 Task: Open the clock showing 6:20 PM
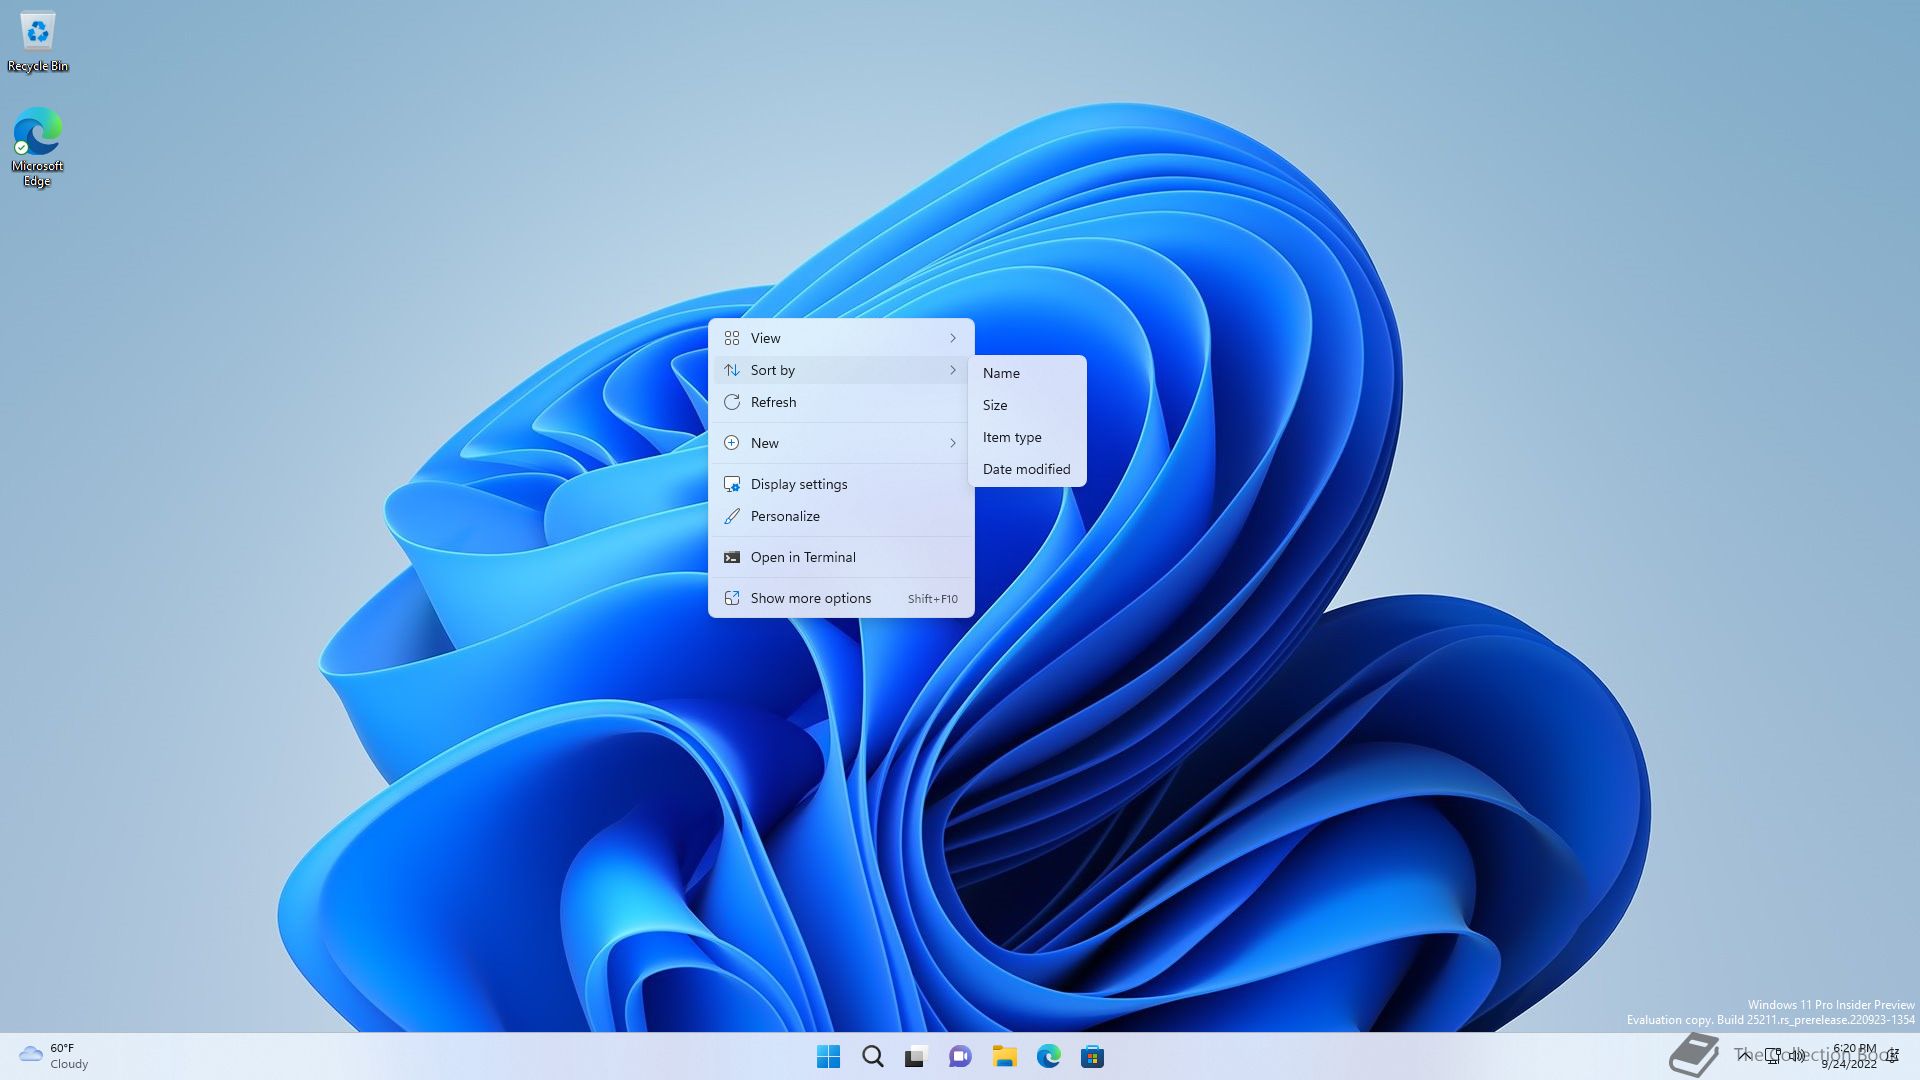1849,1056
